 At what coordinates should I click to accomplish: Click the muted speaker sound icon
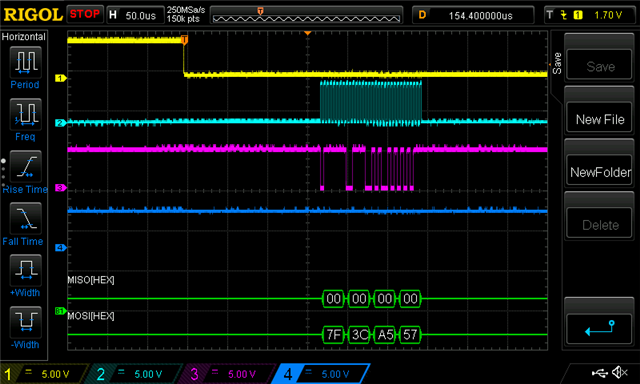pyautogui.click(x=620, y=372)
